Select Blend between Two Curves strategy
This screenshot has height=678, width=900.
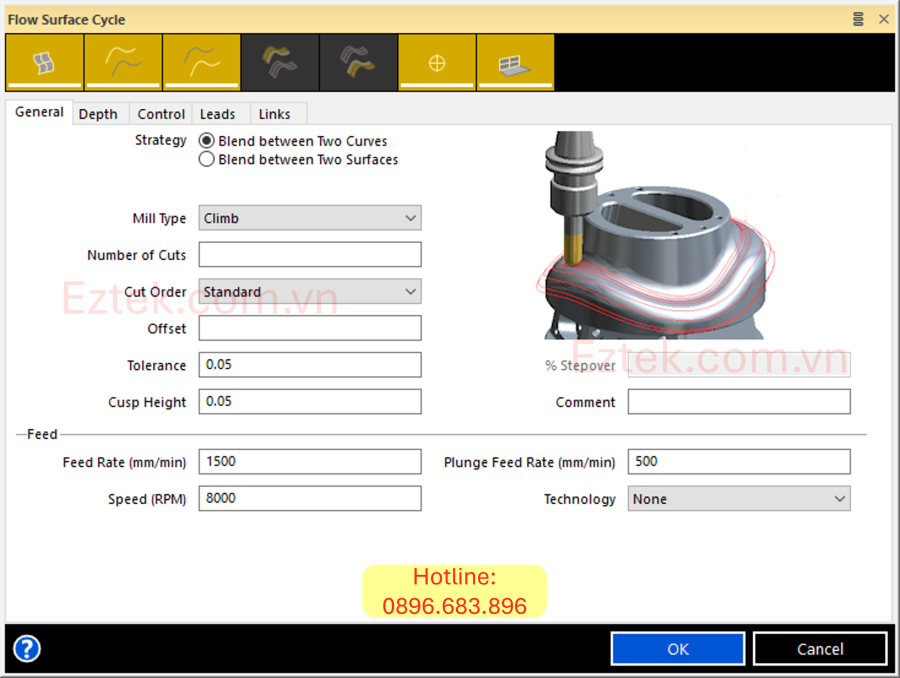click(207, 141)
